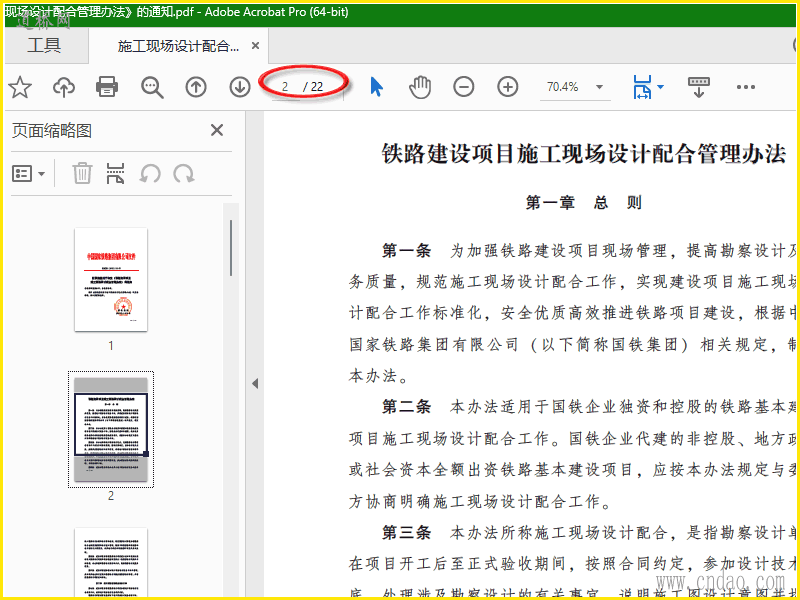Viewport: 800px width, 600px height.
Task: Rotate page counterclockwise in thumbnail panel
Action: pyautogui.click(x=150, y=173)
